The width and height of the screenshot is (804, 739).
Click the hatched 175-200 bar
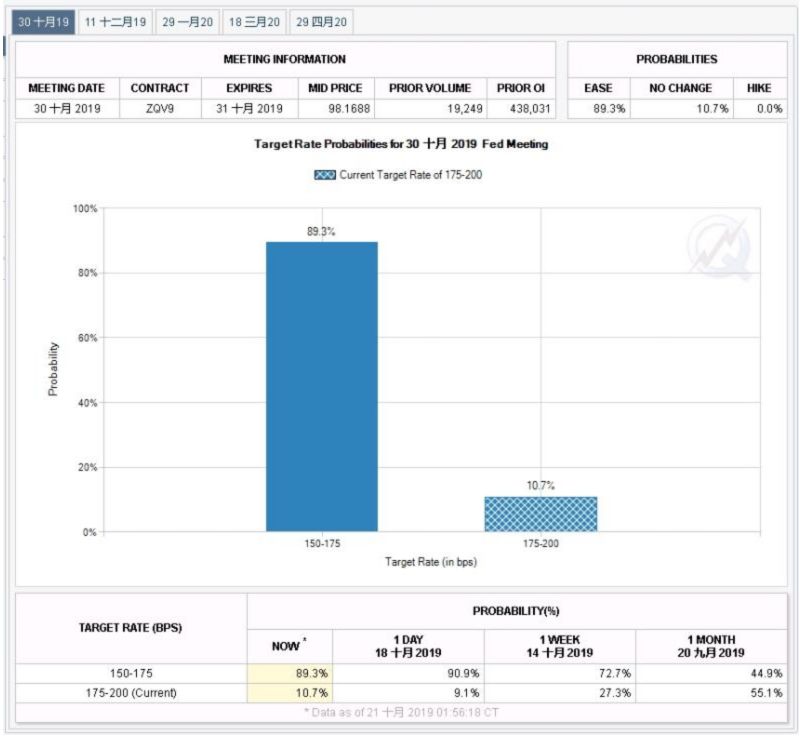click(x=541, y=515)
